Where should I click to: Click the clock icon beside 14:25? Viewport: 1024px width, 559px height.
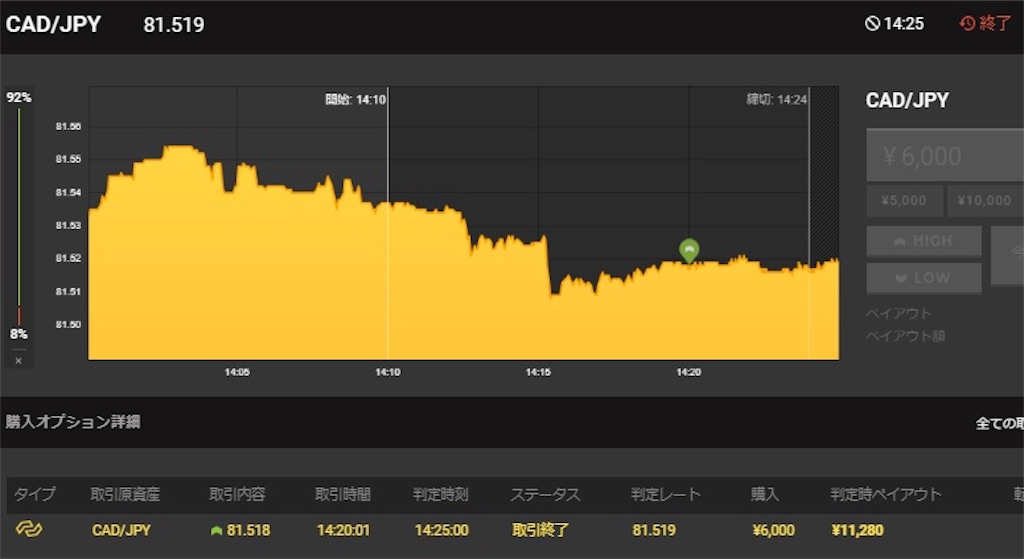tap(872, 24)
